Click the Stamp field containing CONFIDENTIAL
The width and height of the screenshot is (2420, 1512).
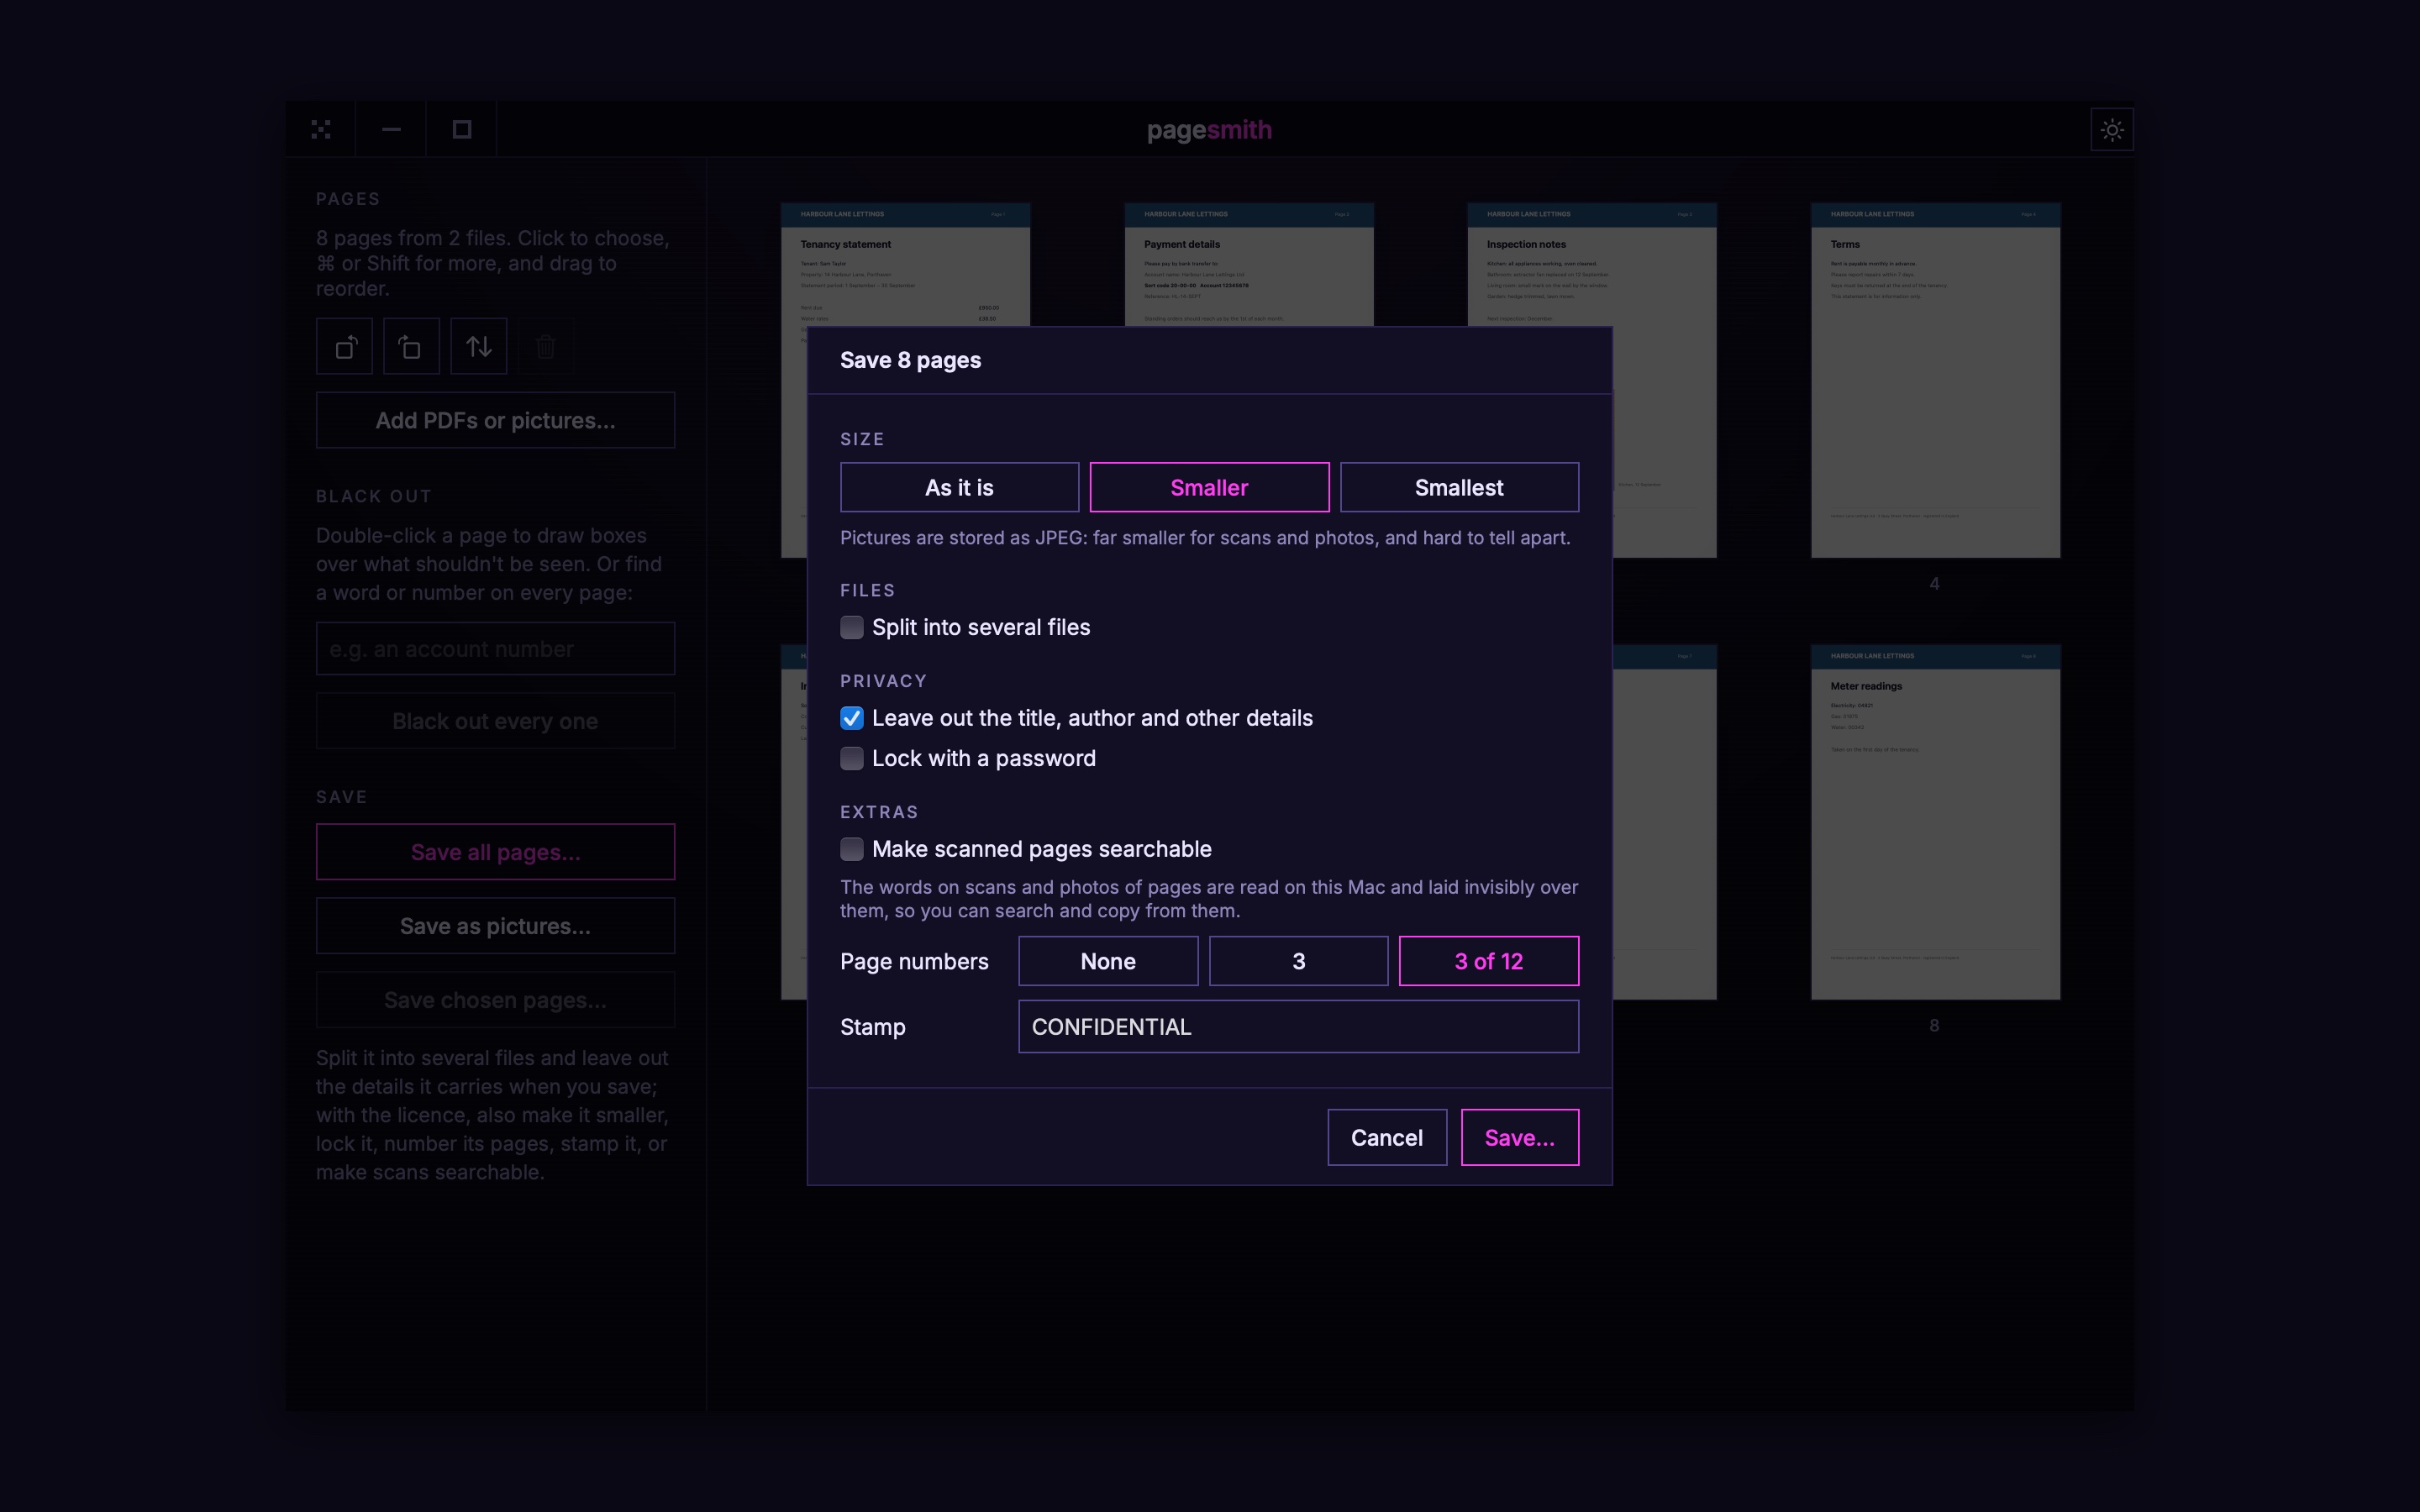1298,1027
